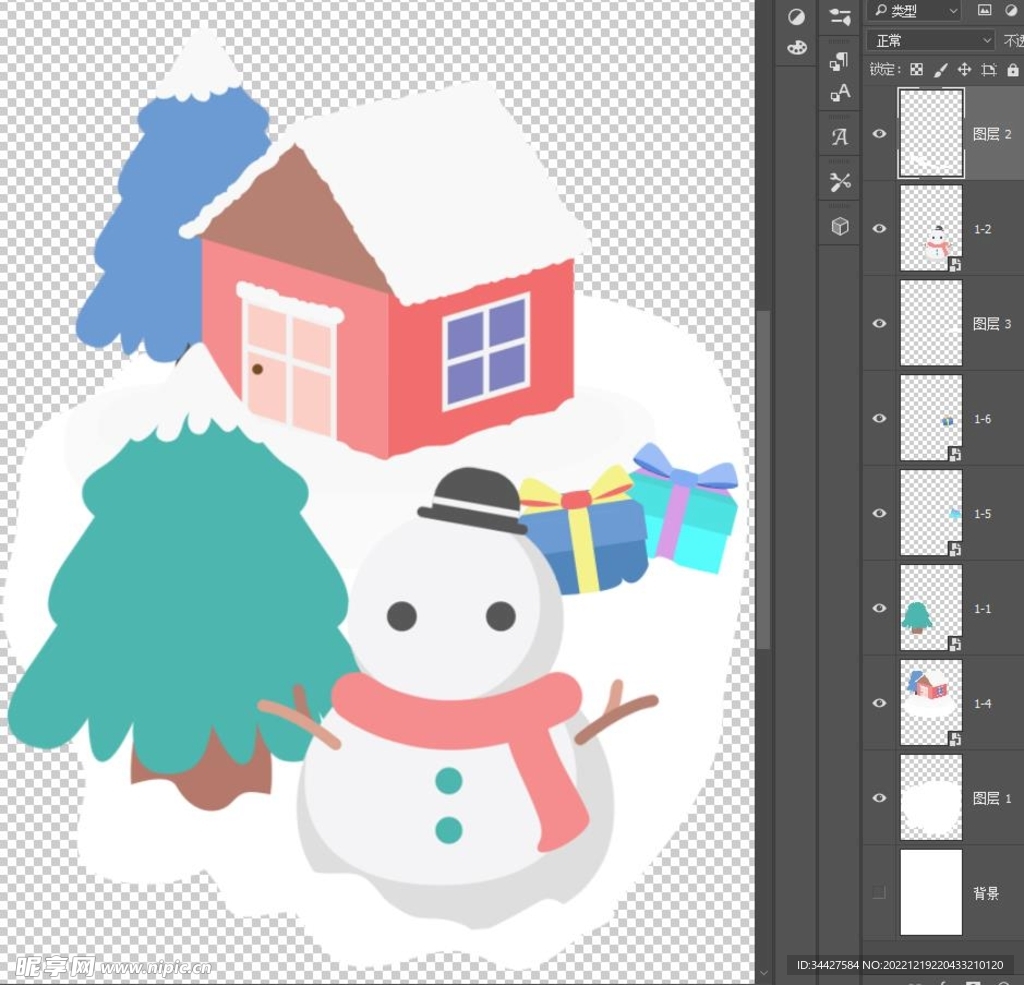This screenshot has width=1024, height=985.
Task: Open the 正常 blend mode dropdown
Action: [930, 41]
